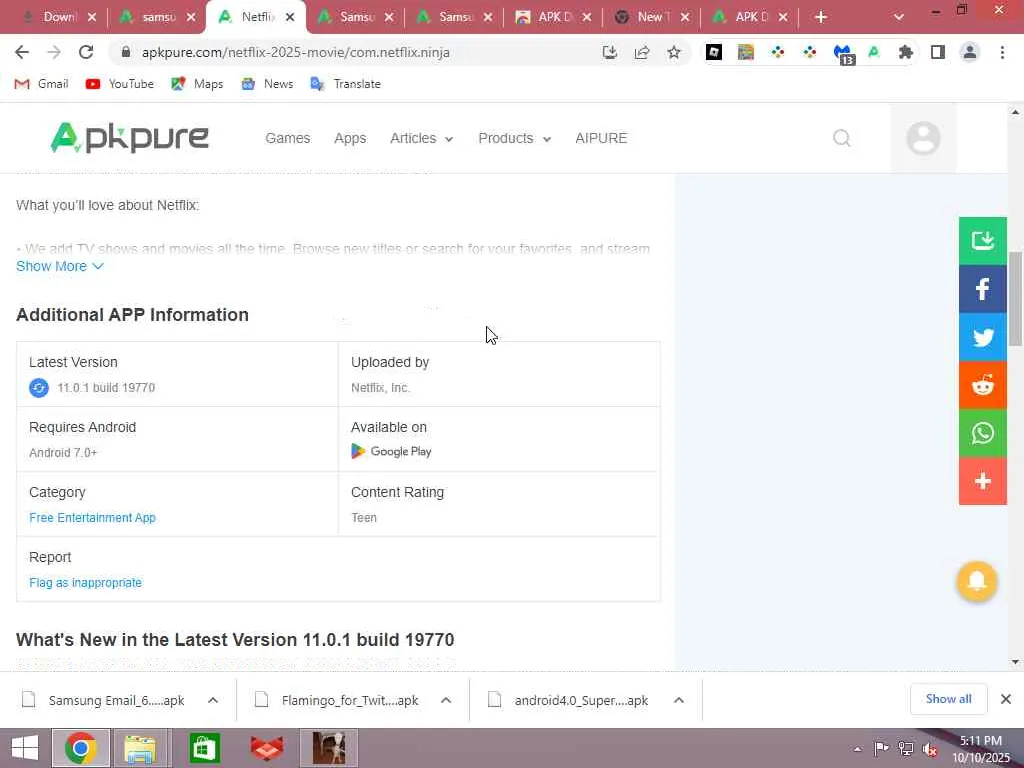Click the 'Android 7.0+' requirement text
Viewport: 1024px width, 768px height.
(63, 453)
